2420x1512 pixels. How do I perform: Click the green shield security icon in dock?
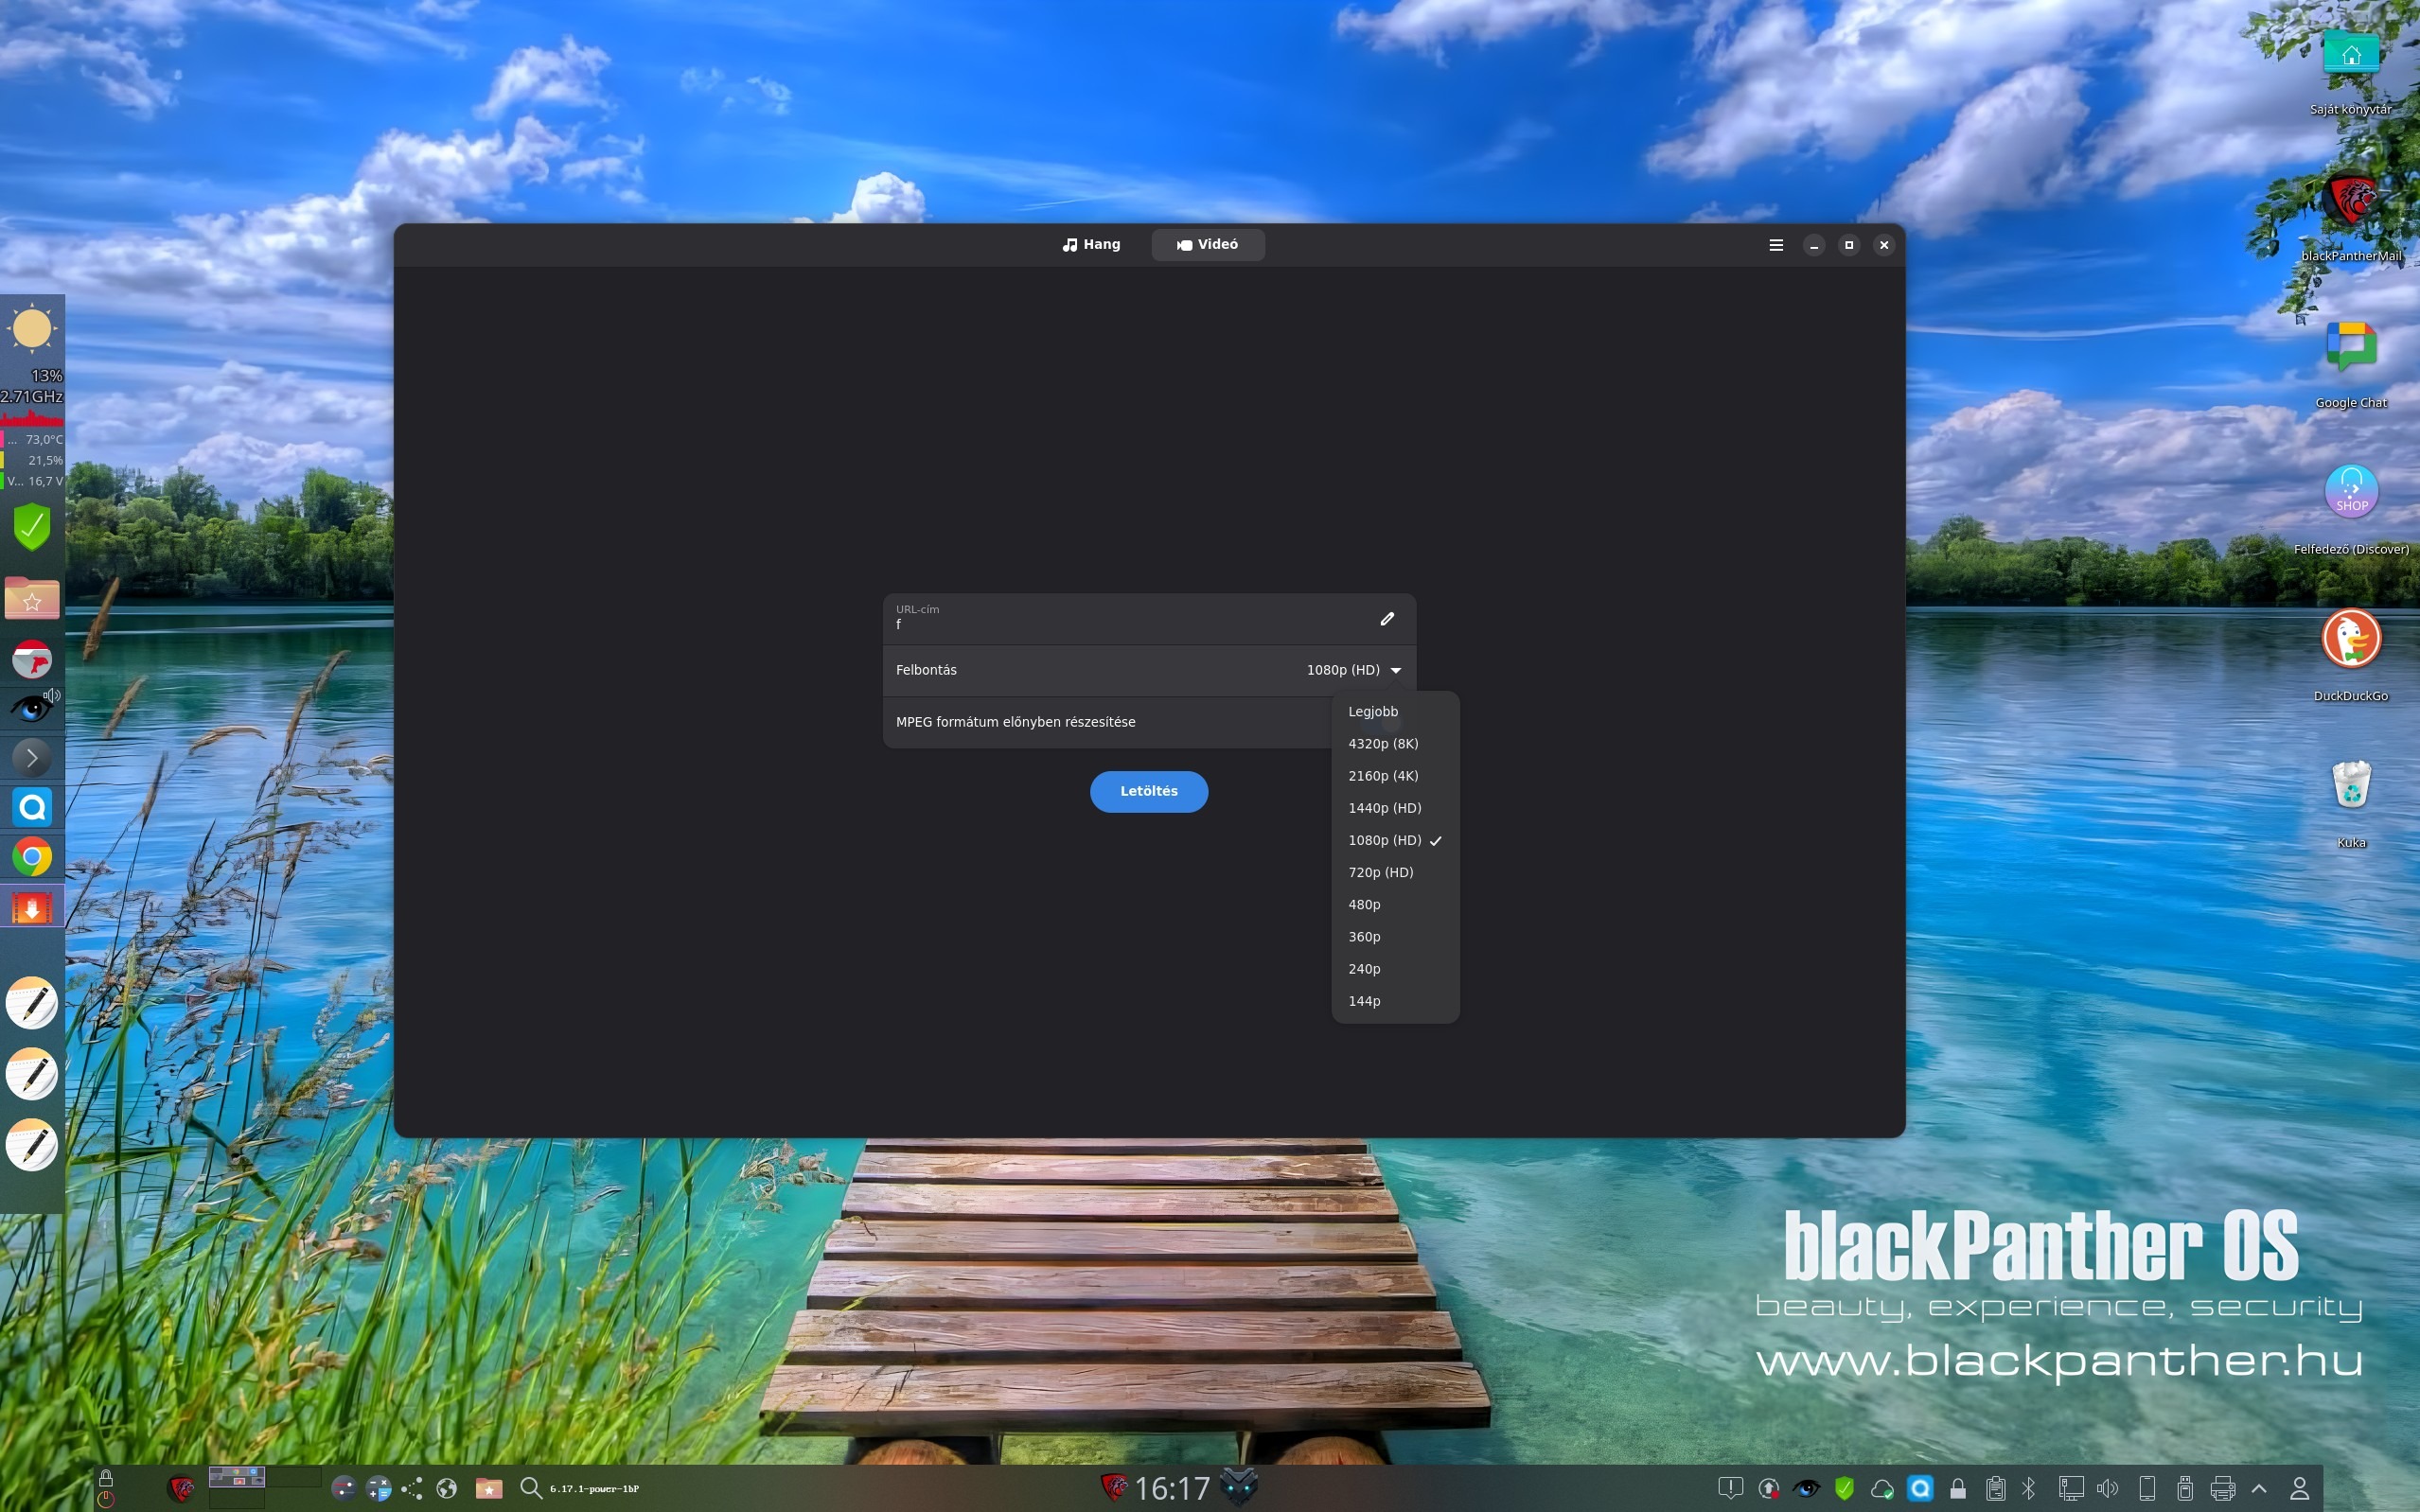pos(32,527)
